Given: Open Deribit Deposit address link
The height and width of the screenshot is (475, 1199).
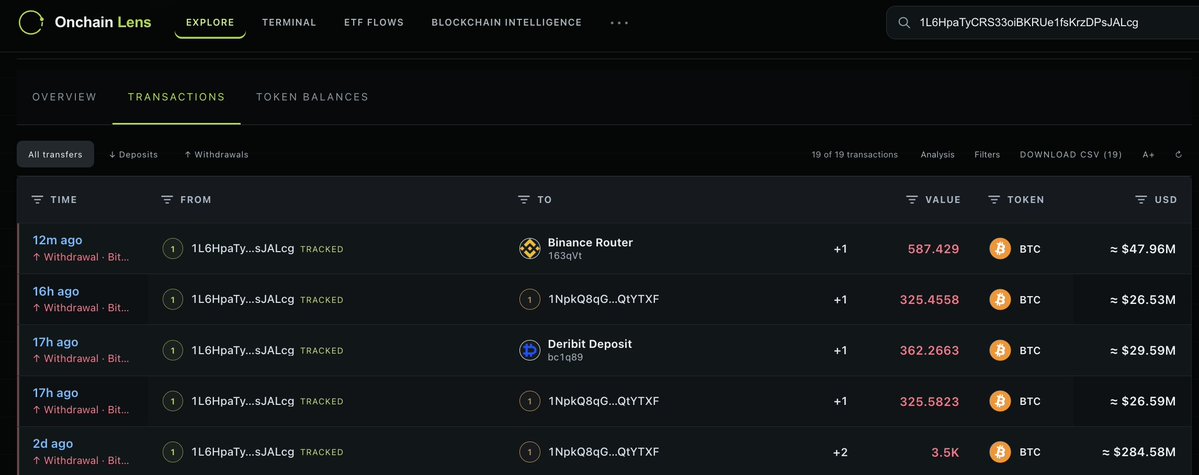Looking at the screenshot, I should (590, 344).
